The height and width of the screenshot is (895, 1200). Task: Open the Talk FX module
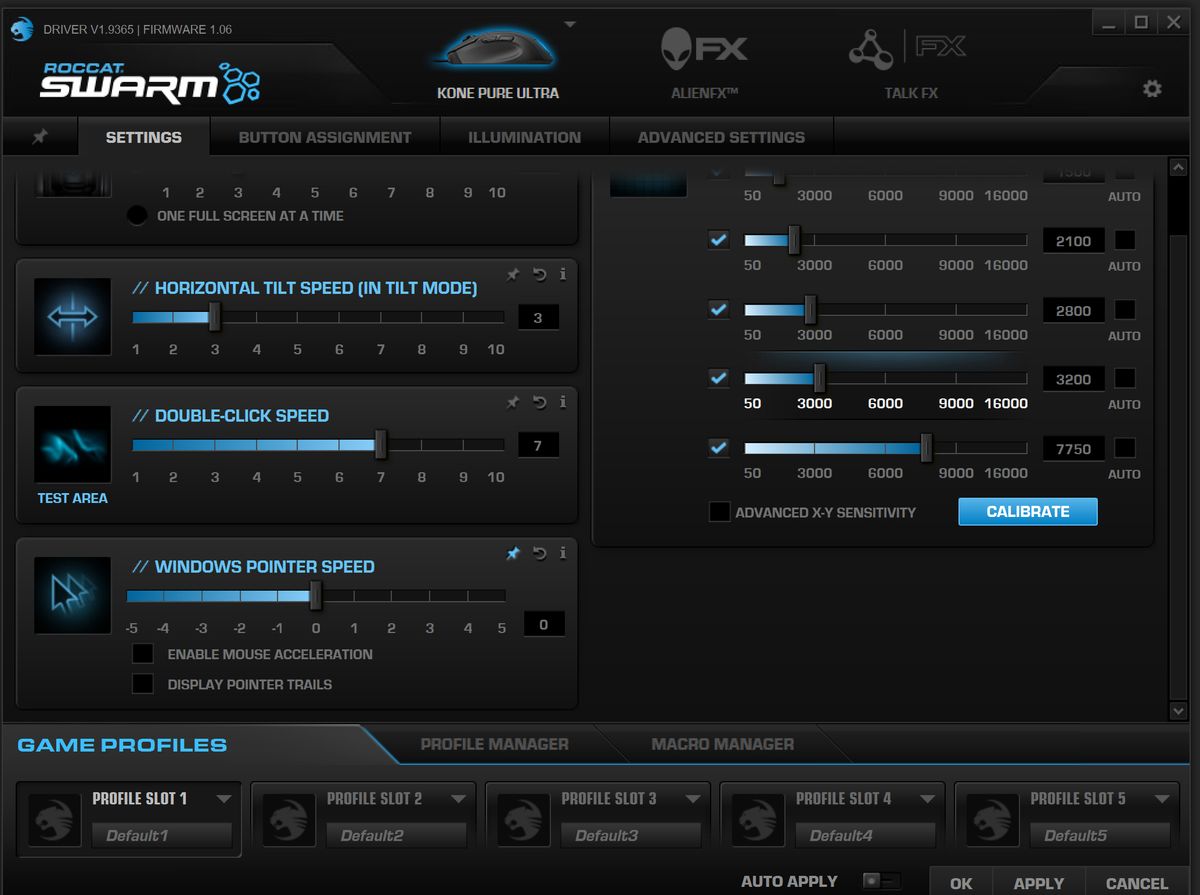pyautogui.click(x=910, y=62)
